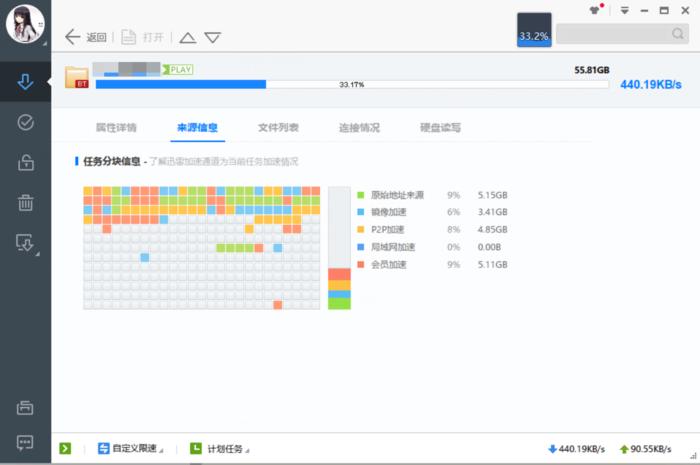The width and height of the screenshot is (700, 465).
Task: Open the private space lock icon
Action: (25, 162)
